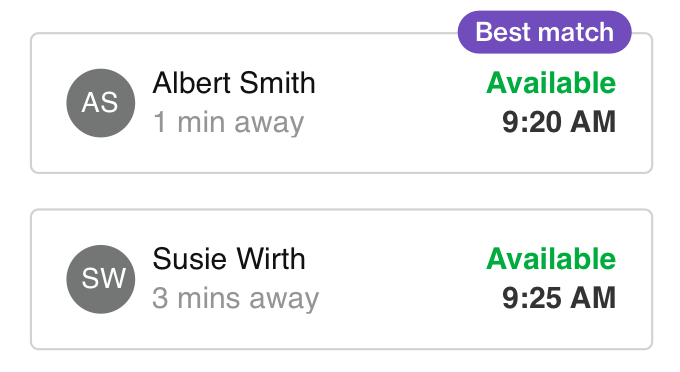The height and width of the screenshot is (372, 680).
Task: Click the word 'Best' in purple badge
Action: (503, 32)
